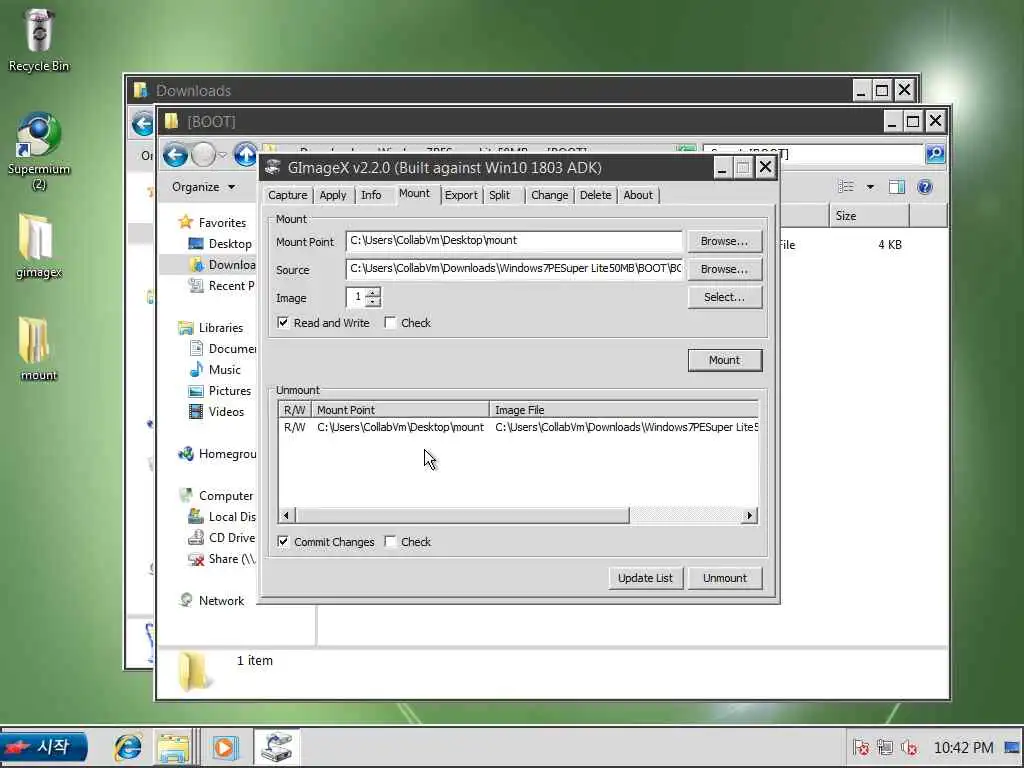Viewport: 1024px width, 768px height.
Task: Click the Image number field
Action: 356,297
